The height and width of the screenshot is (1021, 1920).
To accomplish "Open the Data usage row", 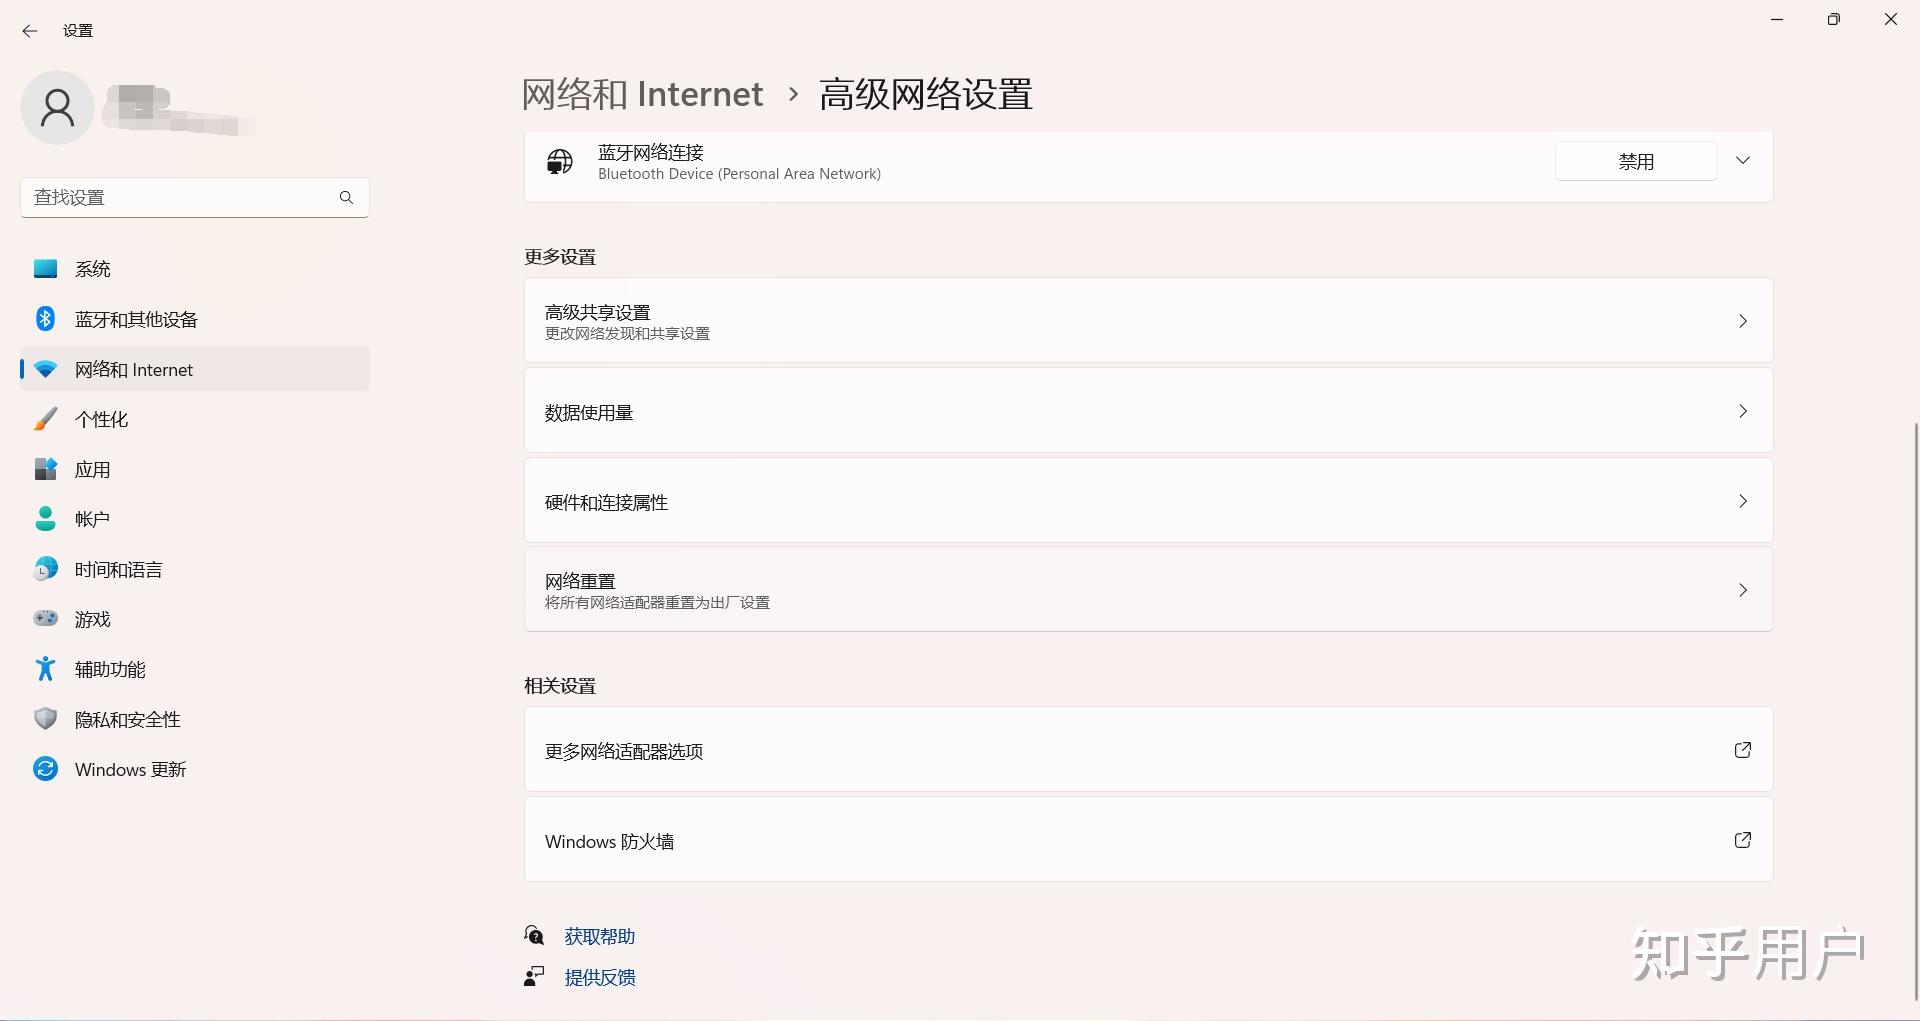I will click(1148, 412).
